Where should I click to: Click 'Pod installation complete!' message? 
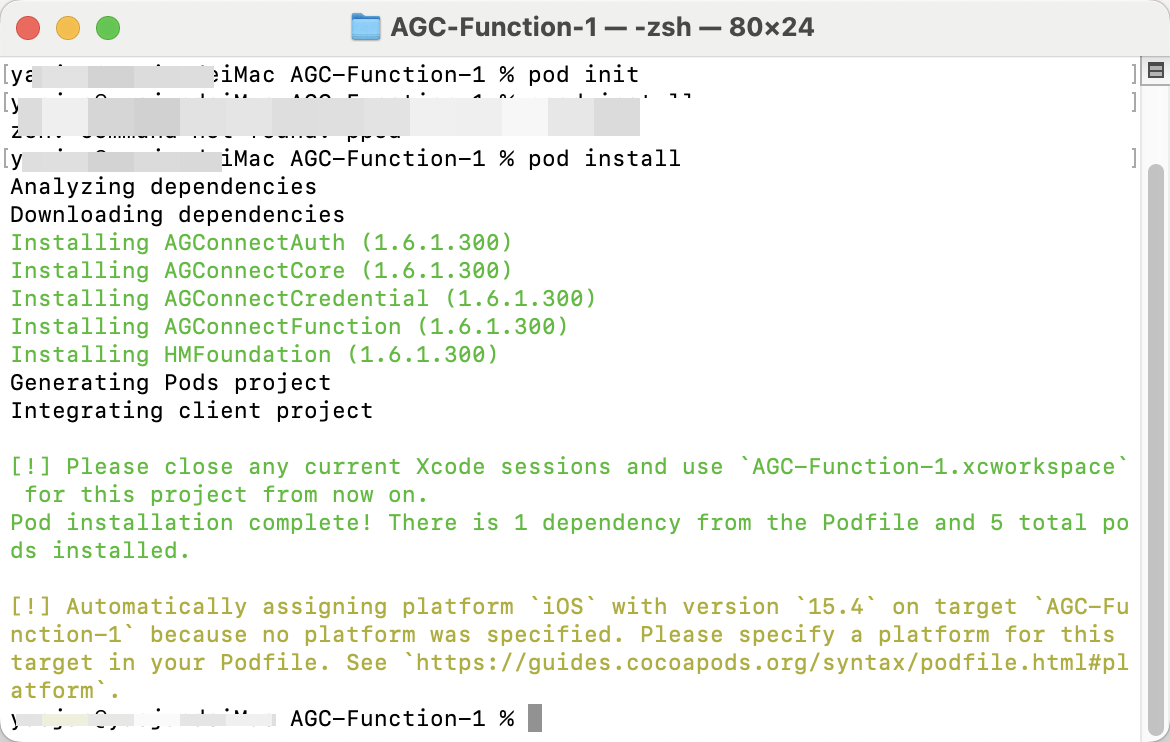pos(191,523)
